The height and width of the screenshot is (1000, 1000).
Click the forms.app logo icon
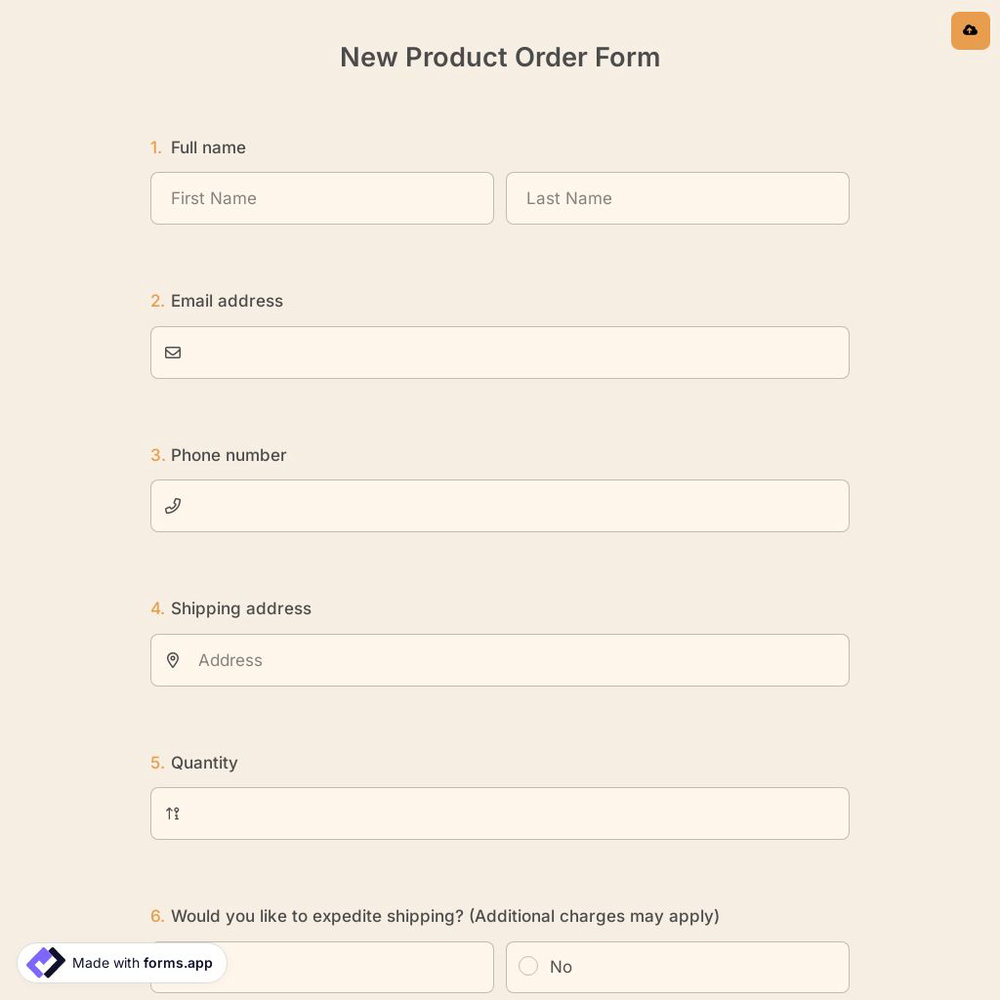click(45, 962)
